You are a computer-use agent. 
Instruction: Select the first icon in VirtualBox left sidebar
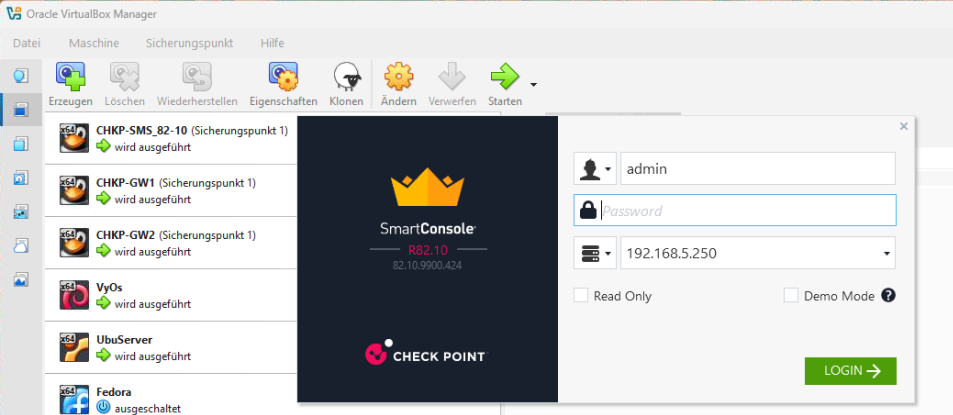(x=21, y=76)
